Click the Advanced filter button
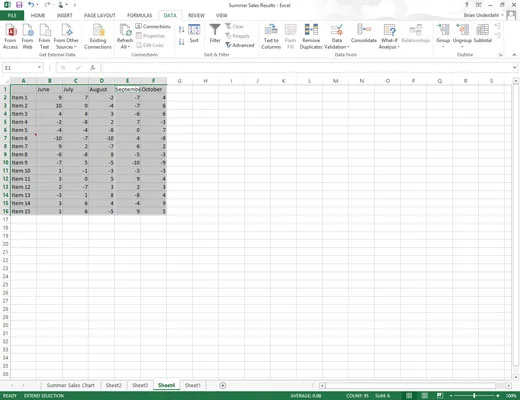The width and height of the screenshot is (520, 400). click(240, 45)
